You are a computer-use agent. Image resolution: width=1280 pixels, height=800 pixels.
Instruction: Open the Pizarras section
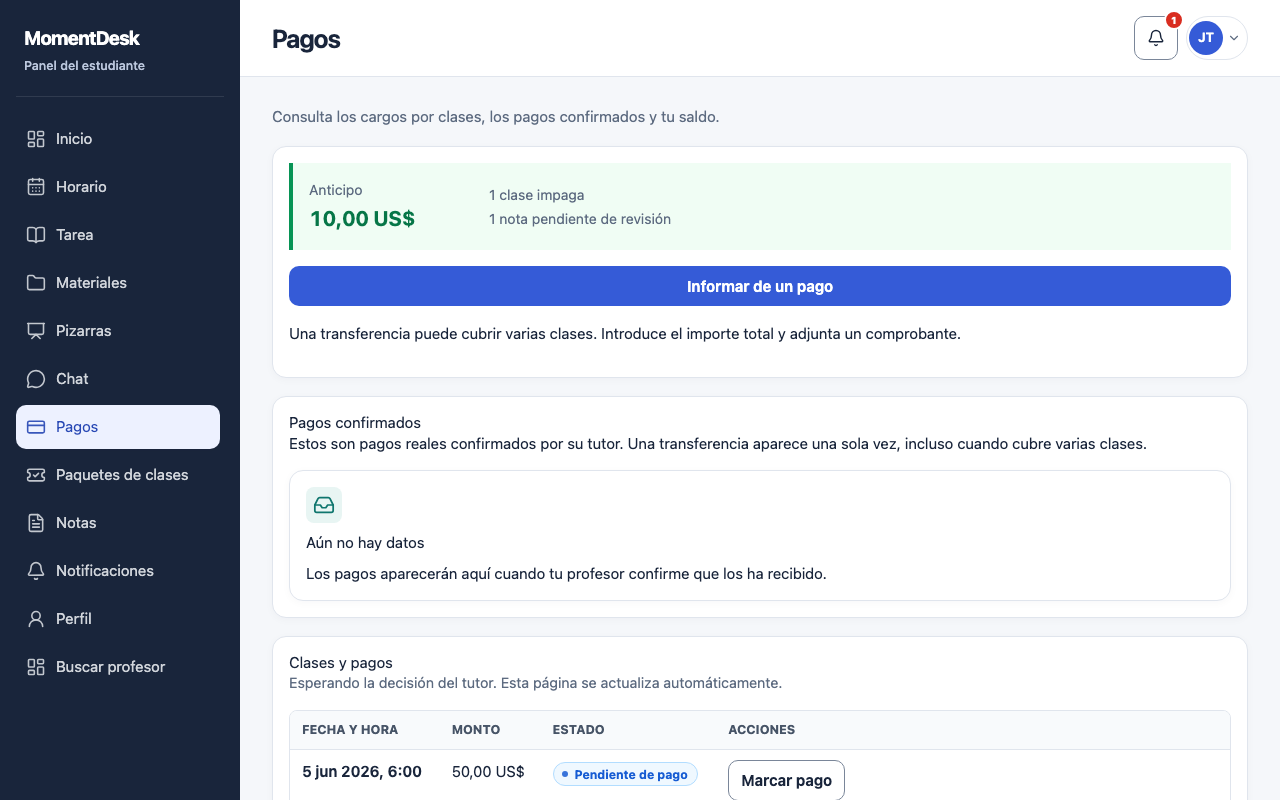pos(118,331)
